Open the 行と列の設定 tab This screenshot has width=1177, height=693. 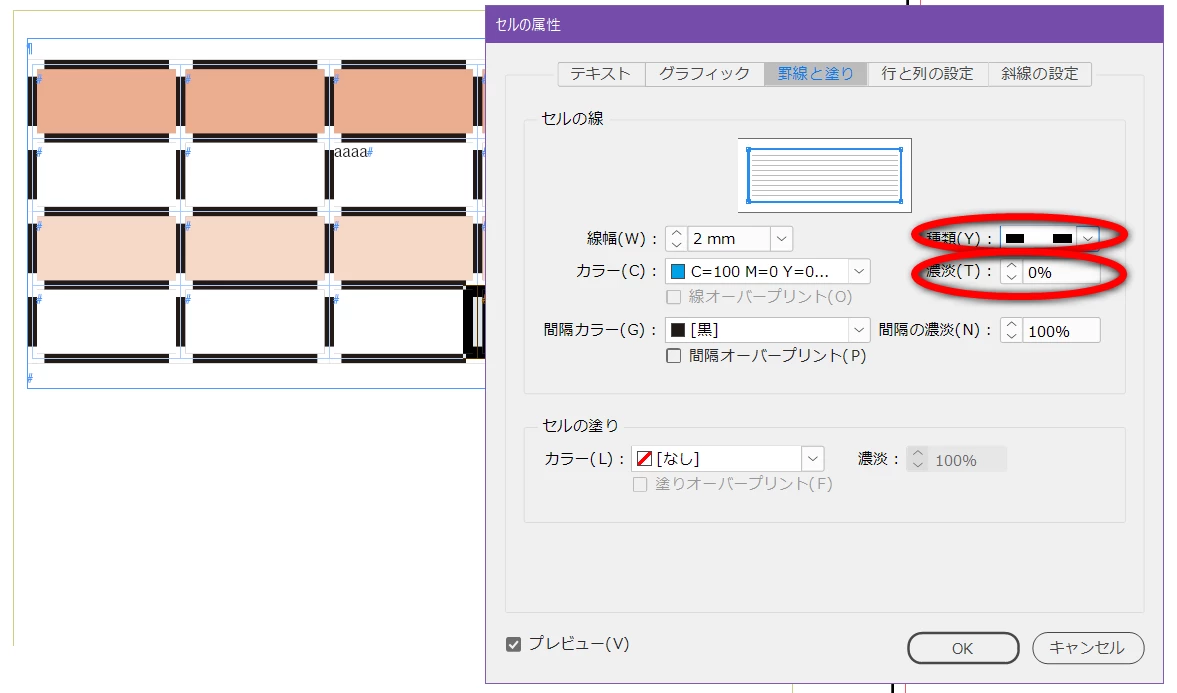[x=928, y=74]
